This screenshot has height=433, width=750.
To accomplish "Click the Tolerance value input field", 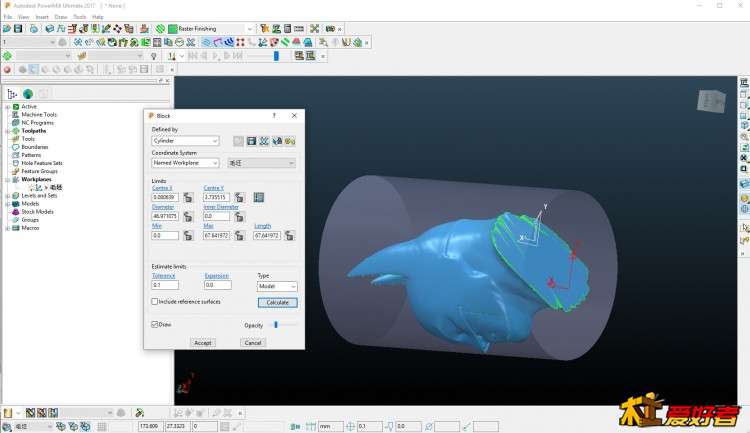I will [165, 285].
